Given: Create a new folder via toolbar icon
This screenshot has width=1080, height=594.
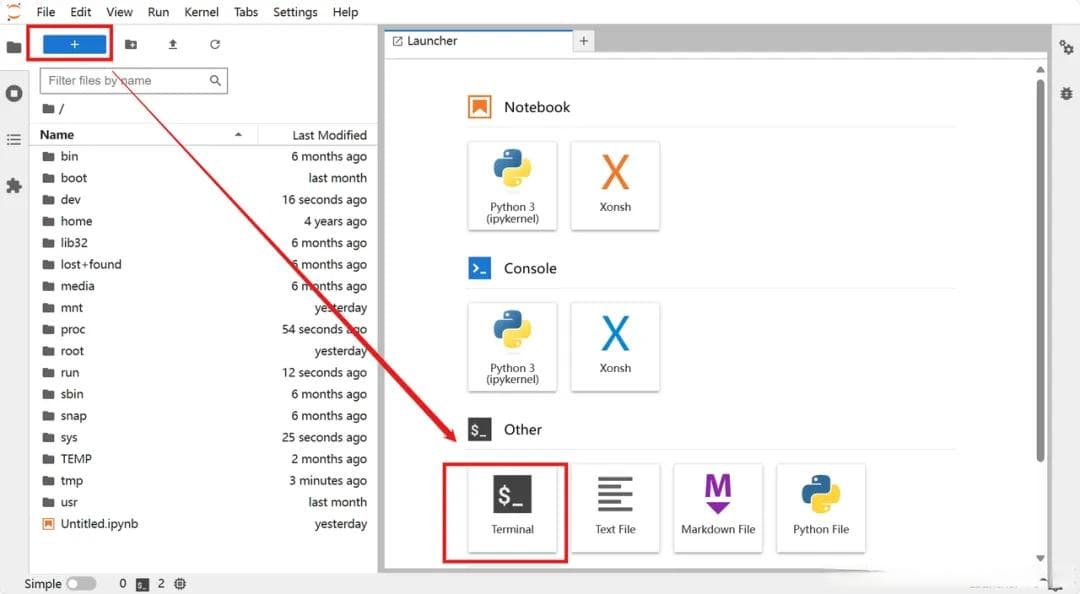Looking at the screenshot, I should [x=131, y=44].
